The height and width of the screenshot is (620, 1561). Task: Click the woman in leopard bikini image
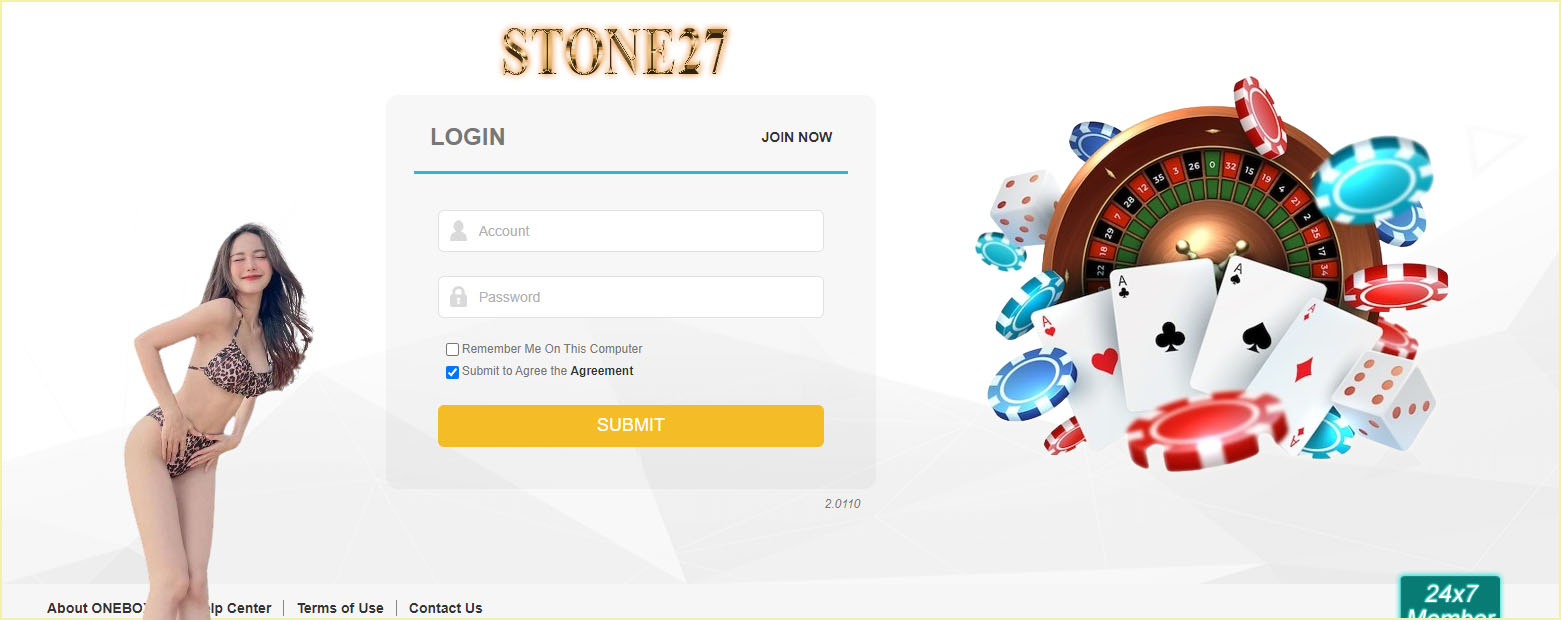(x=215, y=420)
